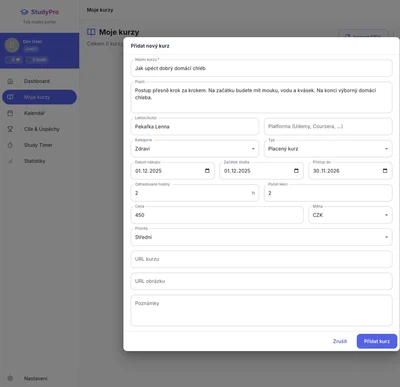Open the Kategorie dropdown showing Zdraví
This screenshot has height=387, width=400.
coord(195,149)
